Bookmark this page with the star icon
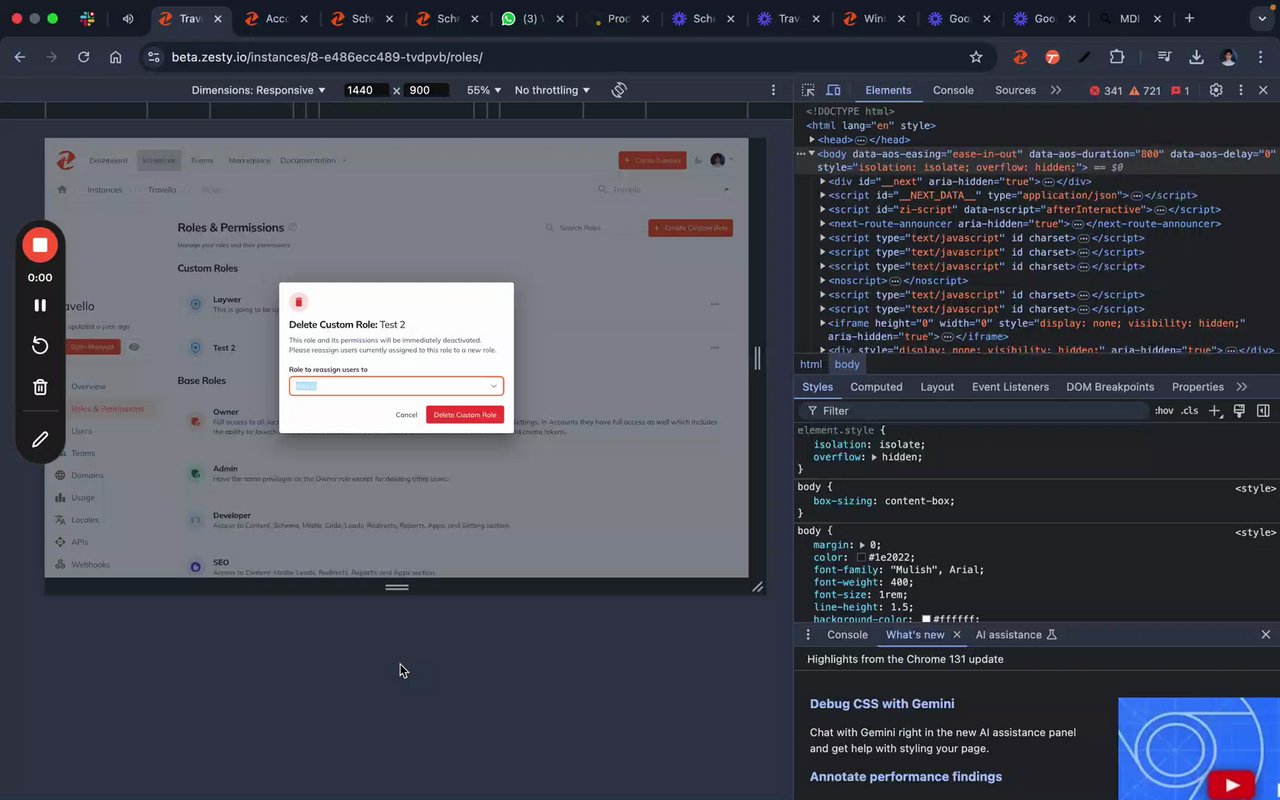 976,57
